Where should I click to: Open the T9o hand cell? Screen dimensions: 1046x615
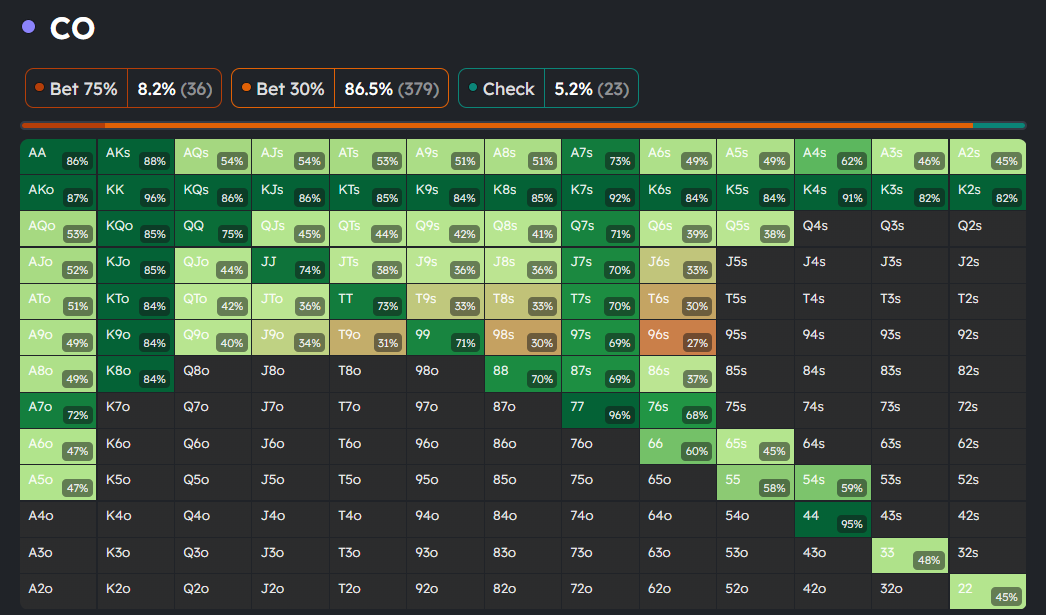368,338
